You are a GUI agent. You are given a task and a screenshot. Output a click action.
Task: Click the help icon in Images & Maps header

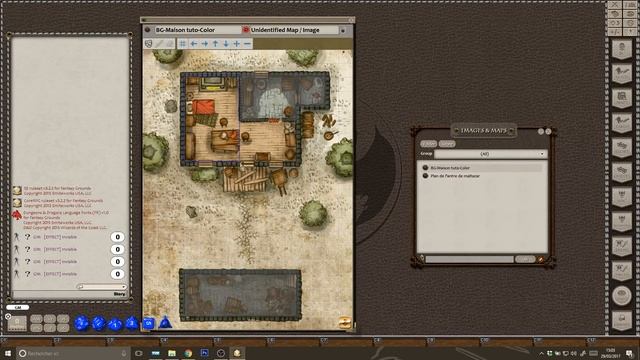(x=541, y=131)
